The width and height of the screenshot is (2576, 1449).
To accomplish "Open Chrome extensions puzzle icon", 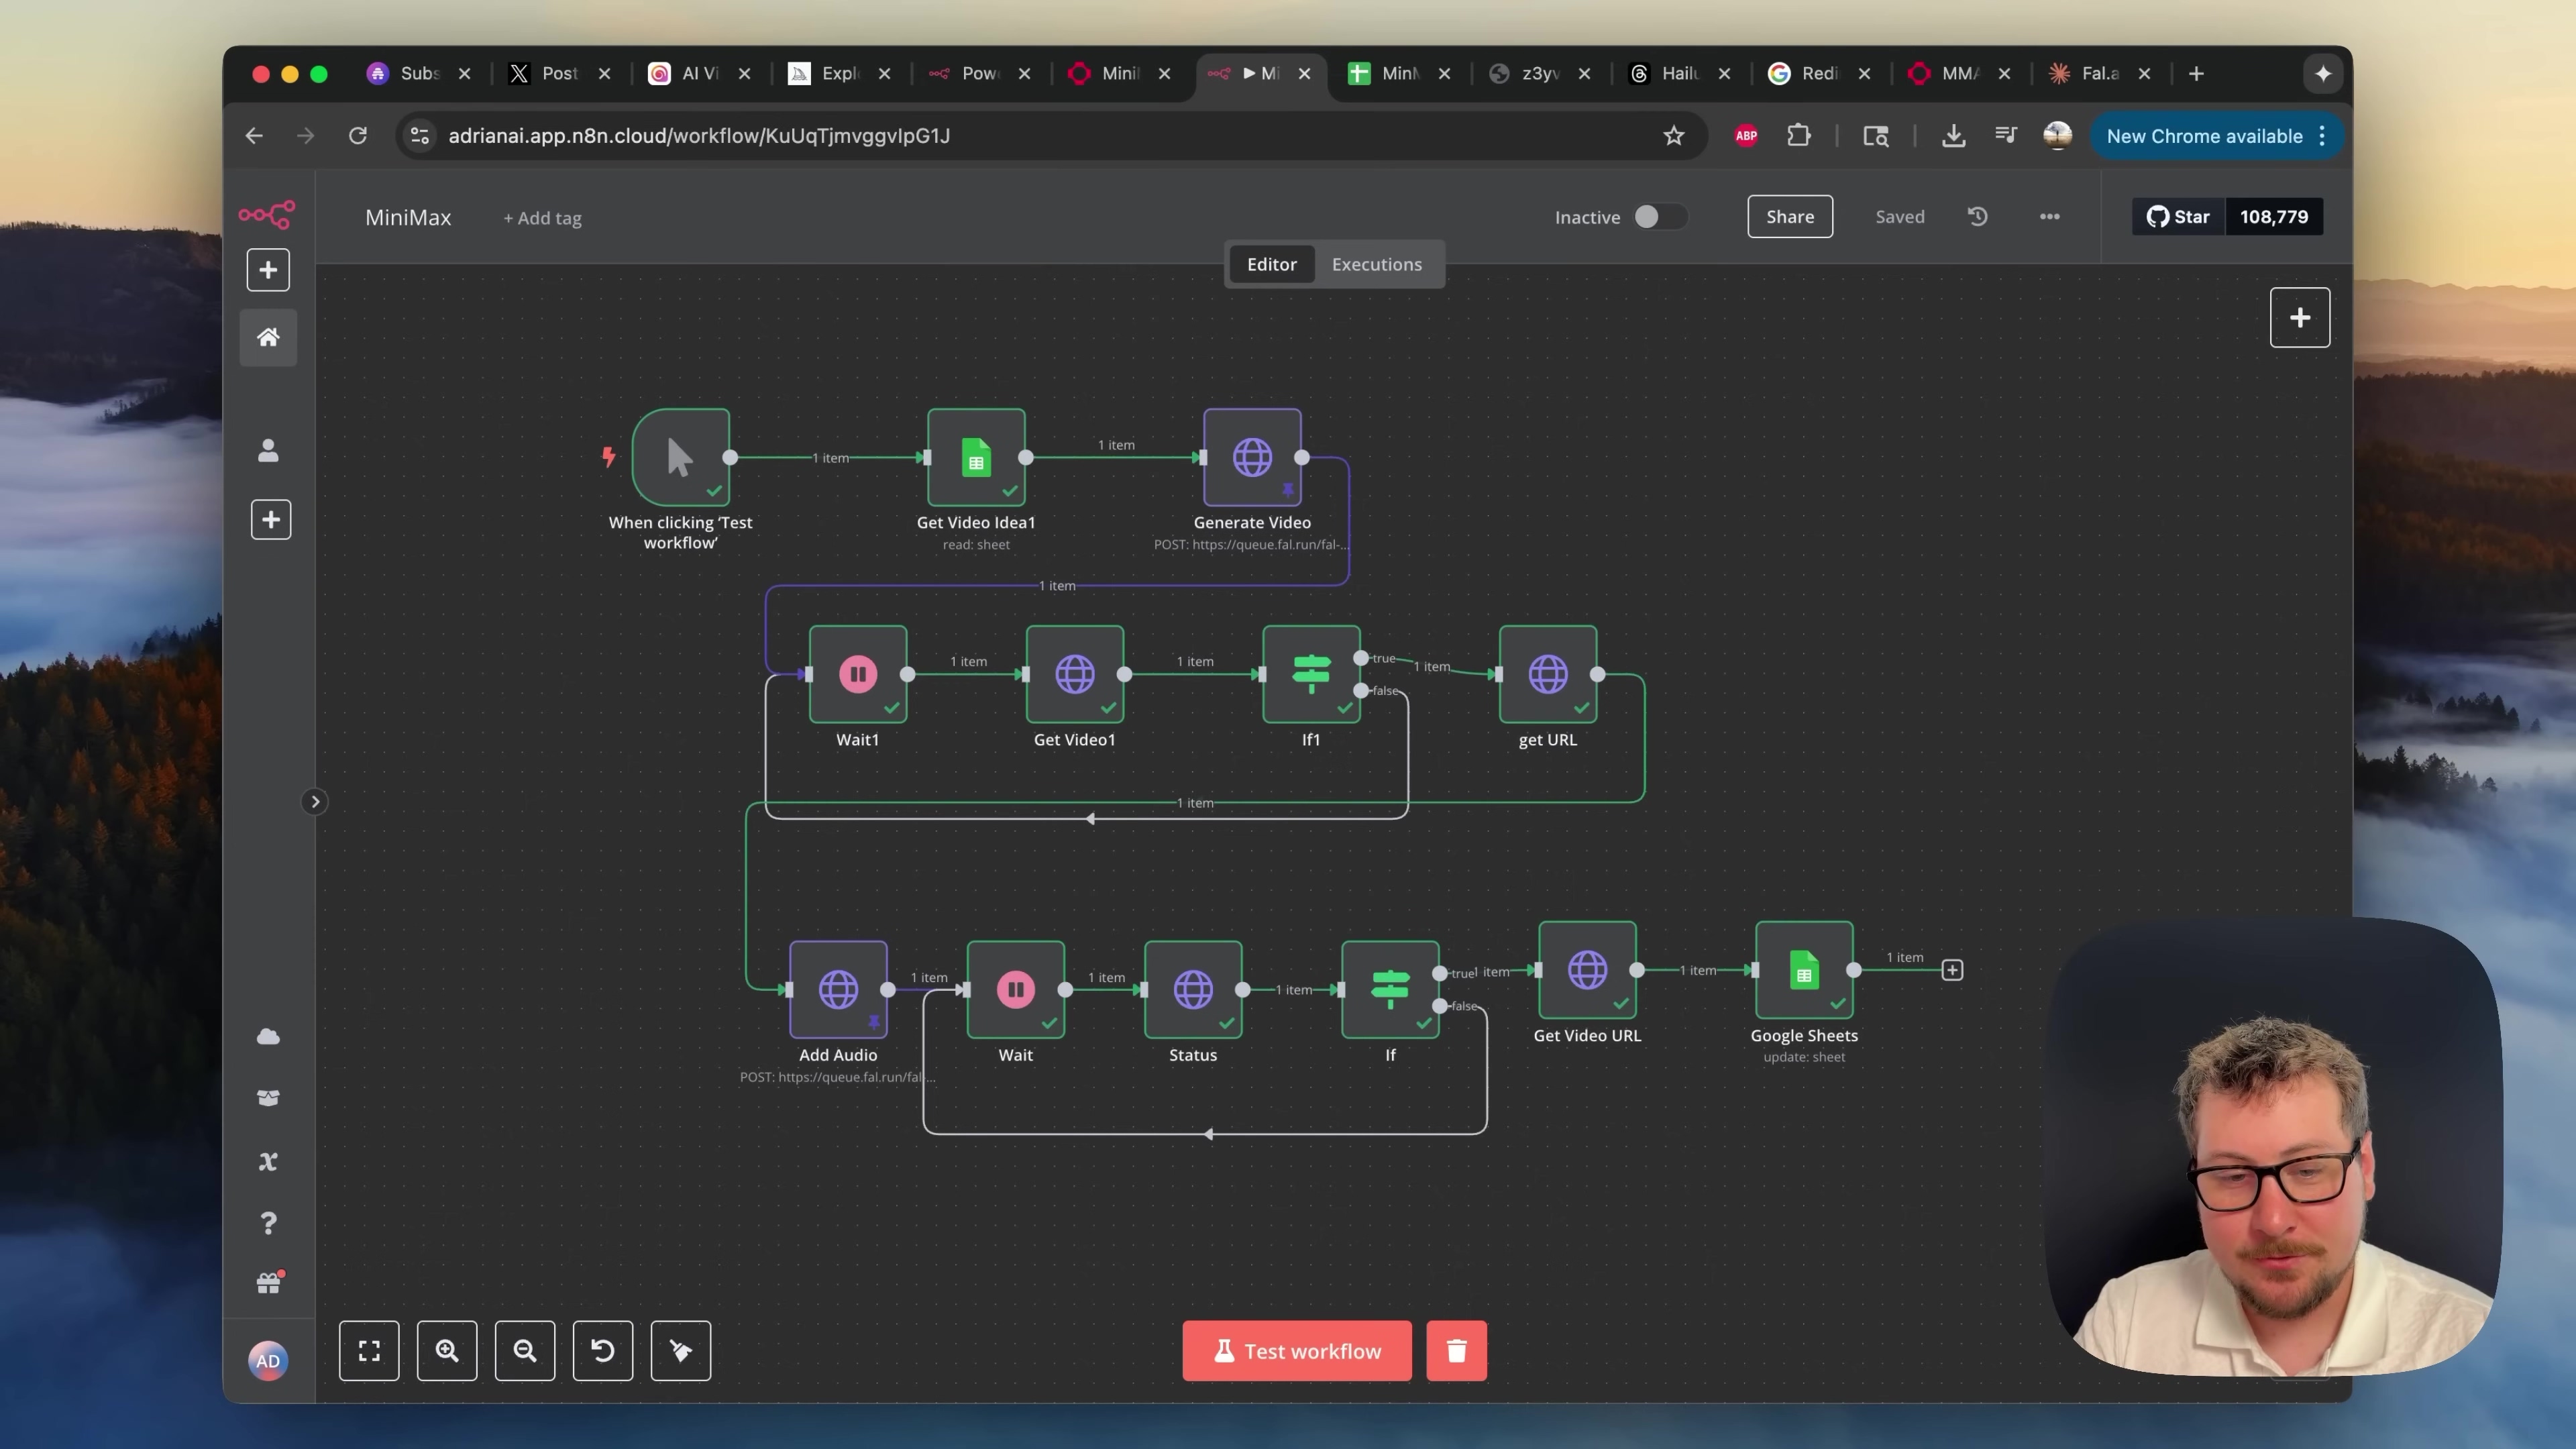I will tap(1798, 135).
